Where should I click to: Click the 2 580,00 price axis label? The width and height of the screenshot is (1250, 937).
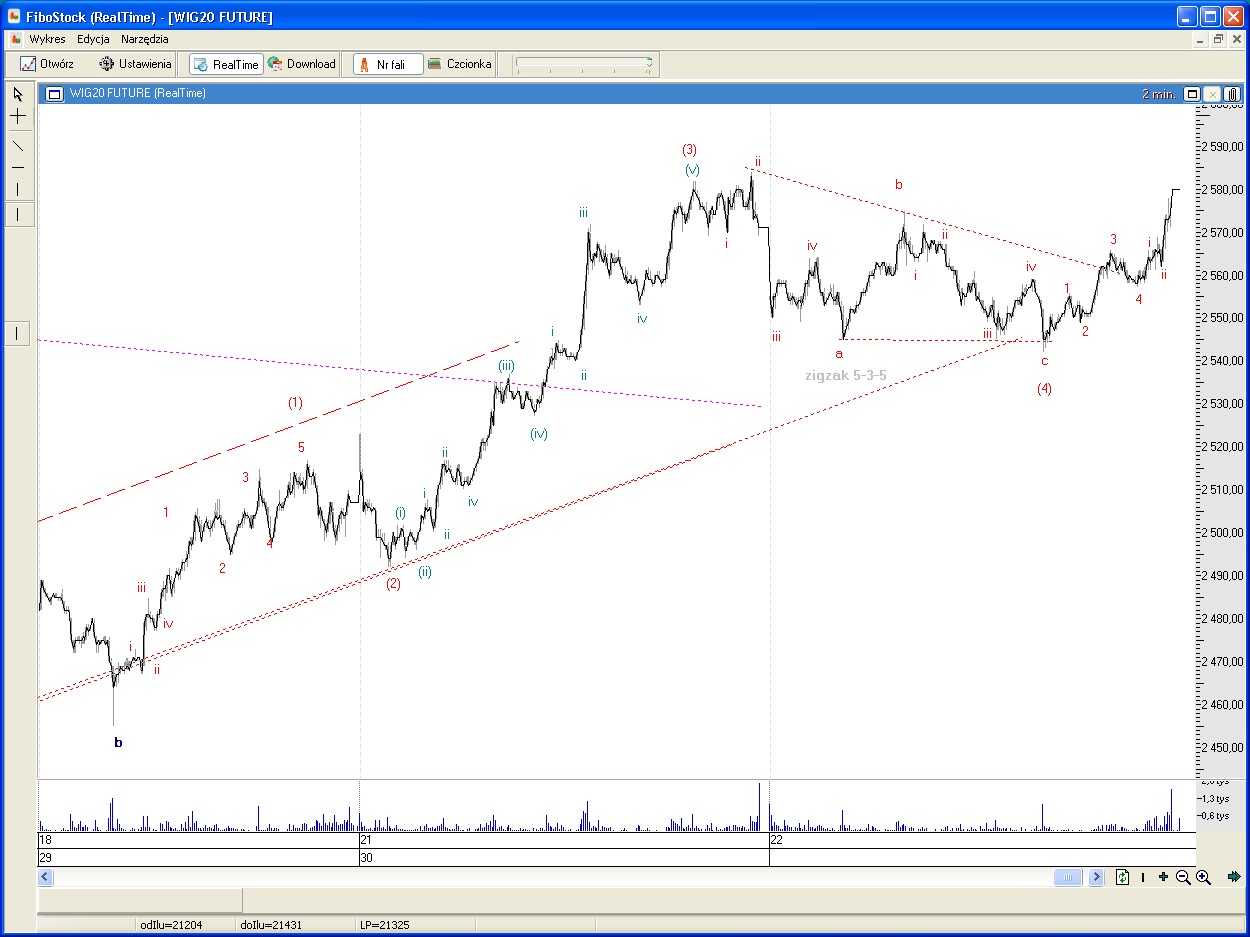(1221, 189)
